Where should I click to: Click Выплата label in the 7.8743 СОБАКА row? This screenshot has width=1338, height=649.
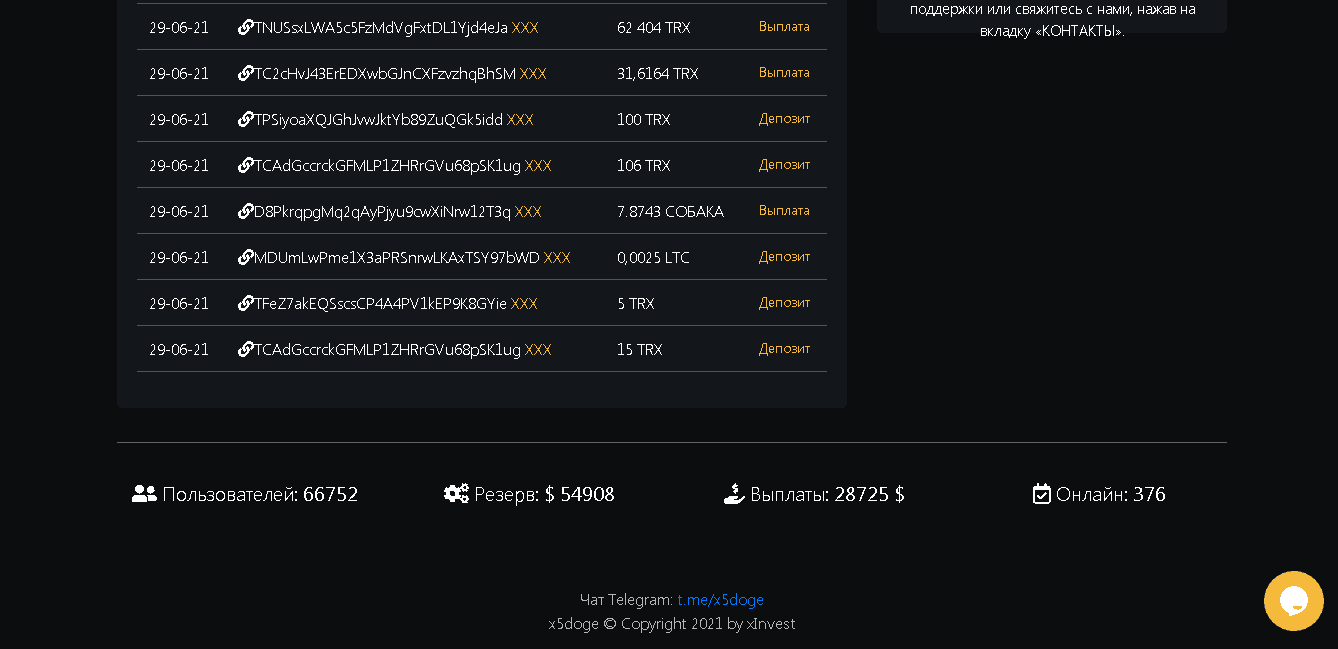click(x=784, y=211)
